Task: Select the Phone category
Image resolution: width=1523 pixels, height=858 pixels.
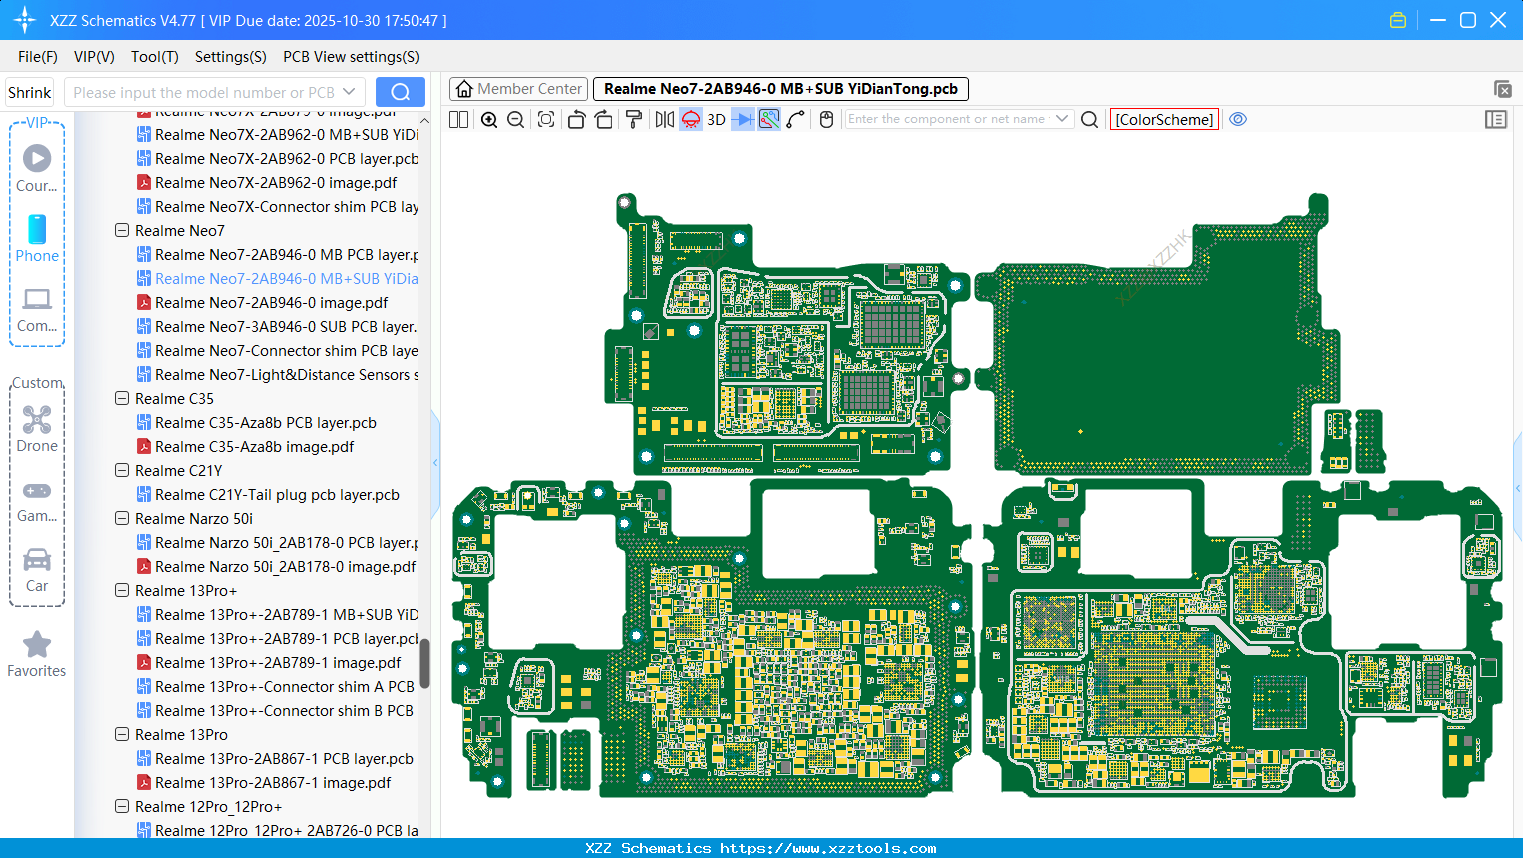Action: (37, 238)
